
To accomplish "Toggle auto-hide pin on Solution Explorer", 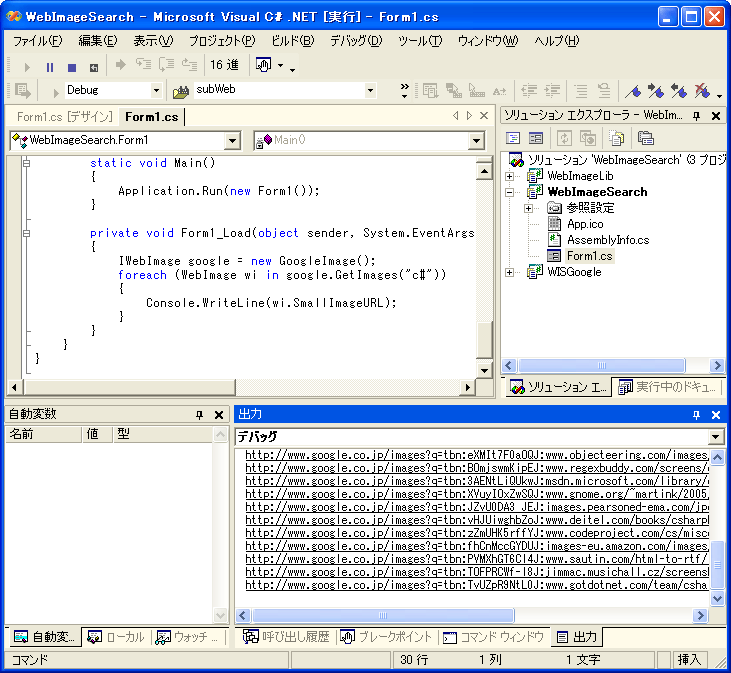I will coord(697,116).
